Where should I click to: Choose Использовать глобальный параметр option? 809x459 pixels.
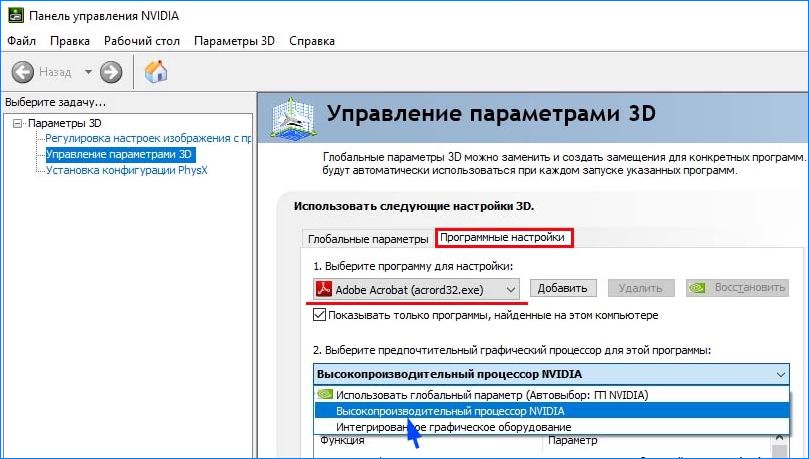pos(552,395)
